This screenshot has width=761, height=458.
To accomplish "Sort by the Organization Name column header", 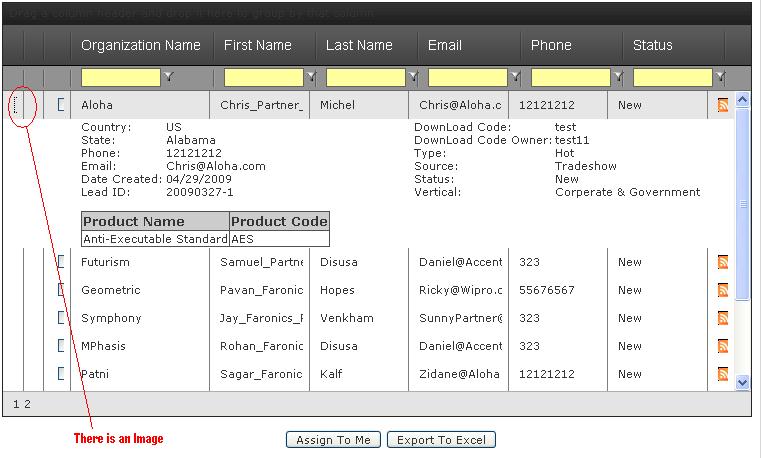I will (x=141, y=45).
